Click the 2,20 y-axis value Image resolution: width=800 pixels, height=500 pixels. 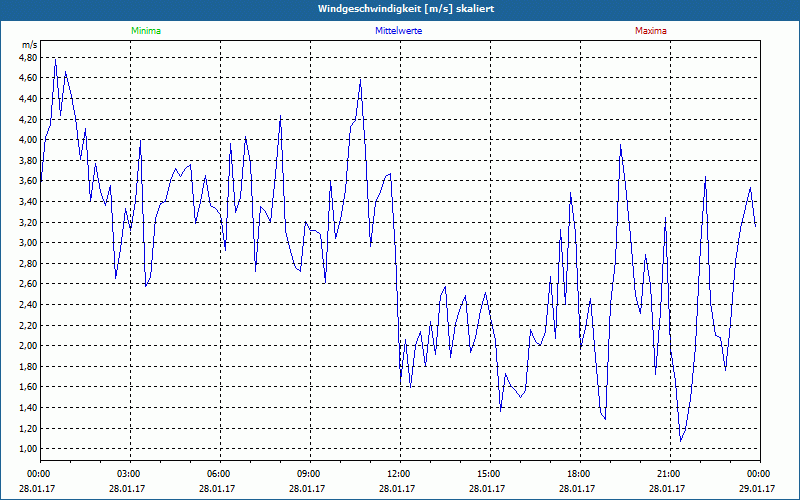point(29,326)
